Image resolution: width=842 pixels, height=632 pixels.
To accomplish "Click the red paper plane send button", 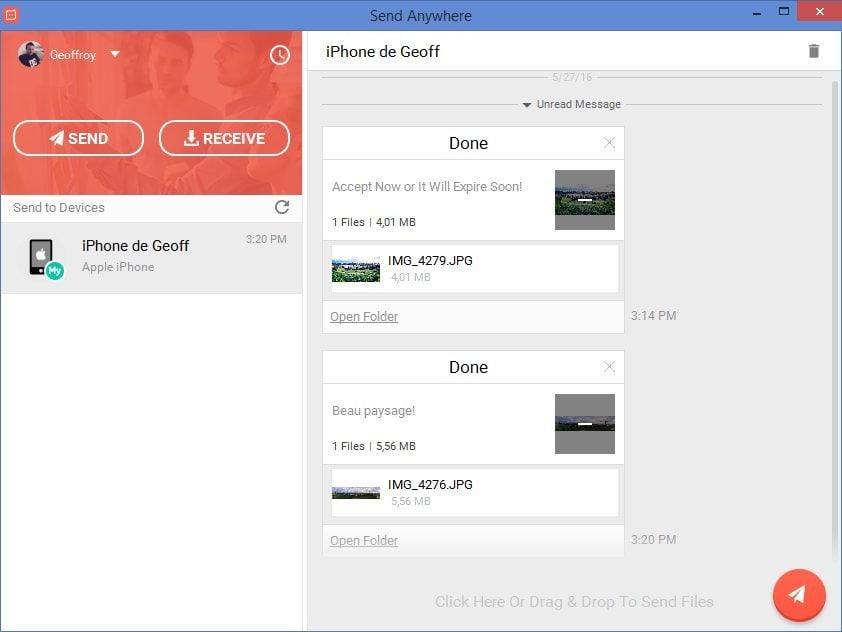I will pos(798,595).
